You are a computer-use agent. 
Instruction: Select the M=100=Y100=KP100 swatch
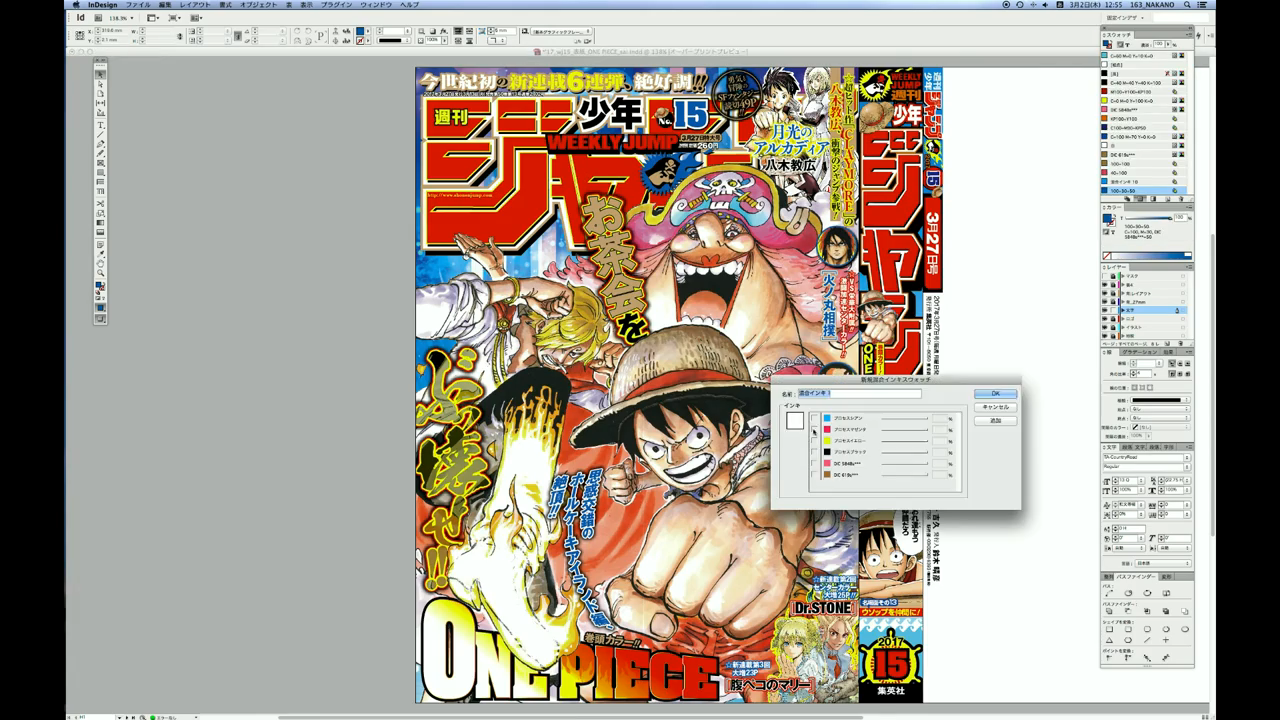coord(1146,92)
